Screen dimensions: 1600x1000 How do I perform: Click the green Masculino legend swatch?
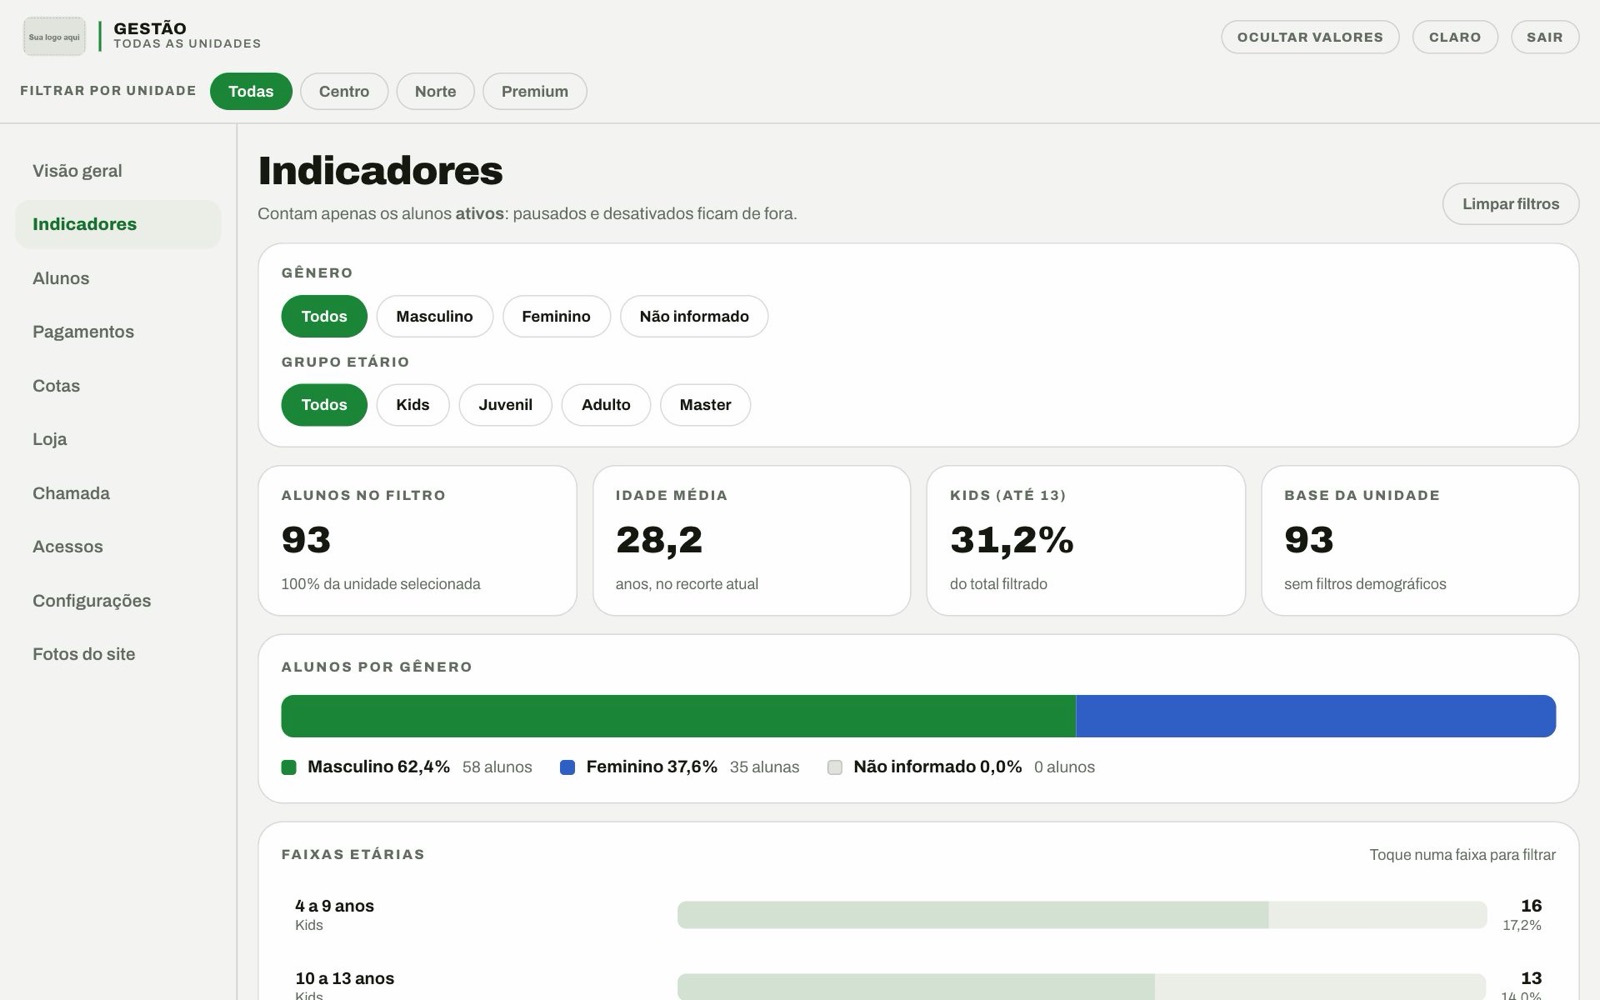click(289, 767)
